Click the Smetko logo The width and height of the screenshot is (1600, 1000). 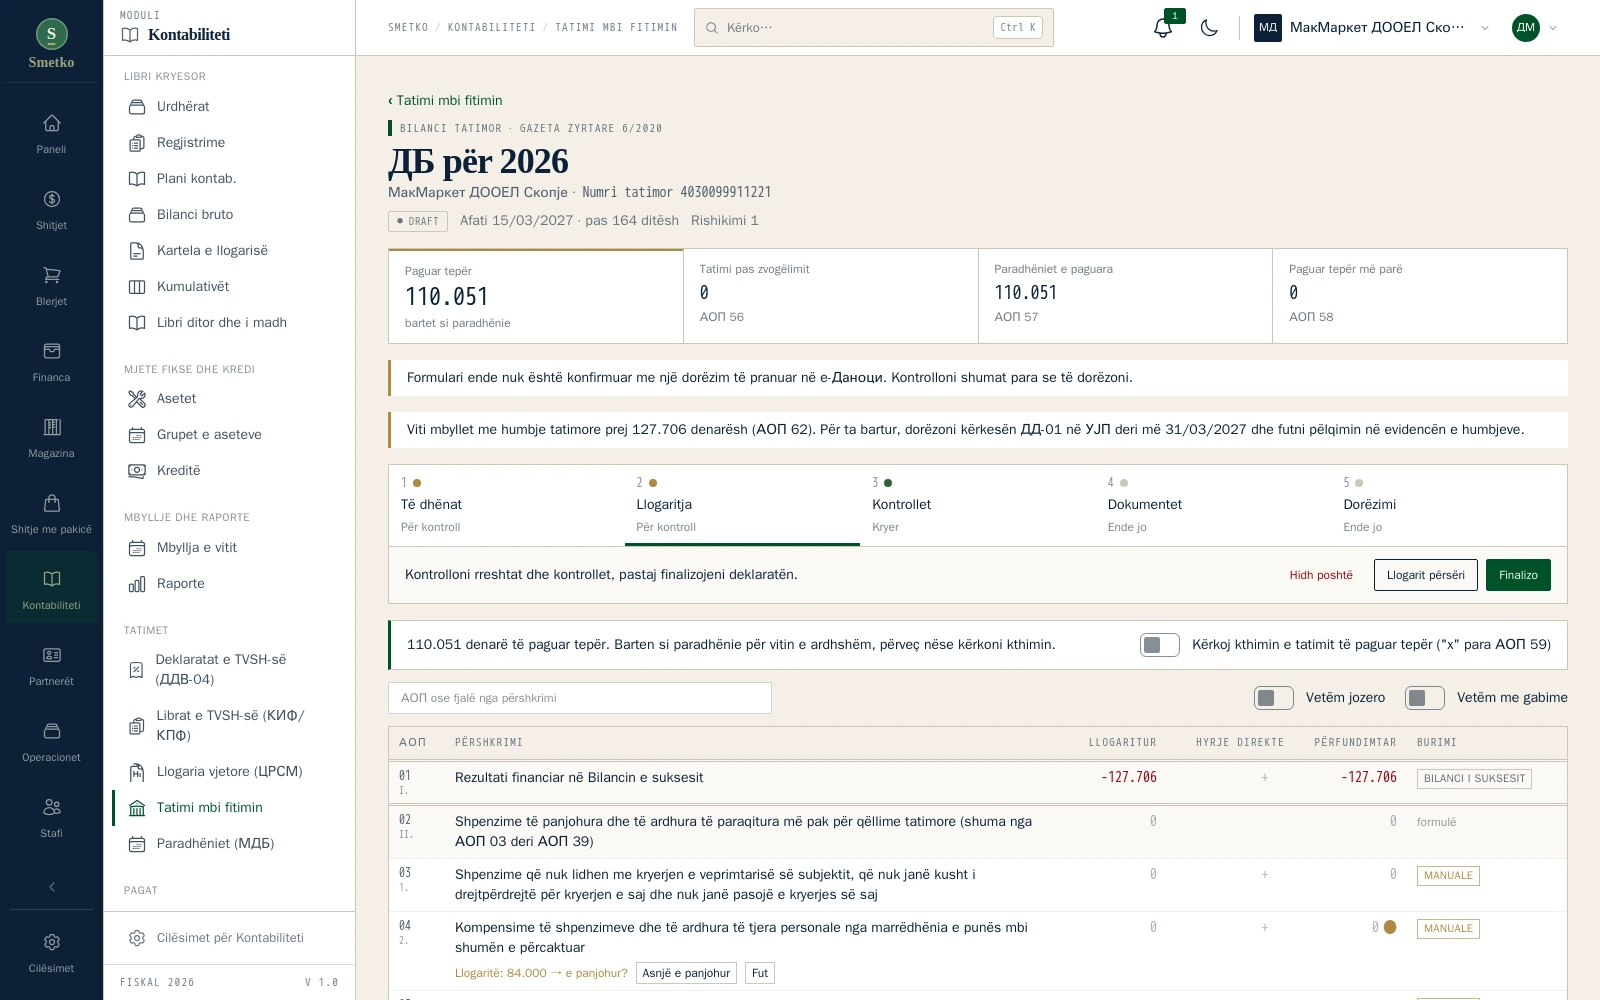coord(51,44)
